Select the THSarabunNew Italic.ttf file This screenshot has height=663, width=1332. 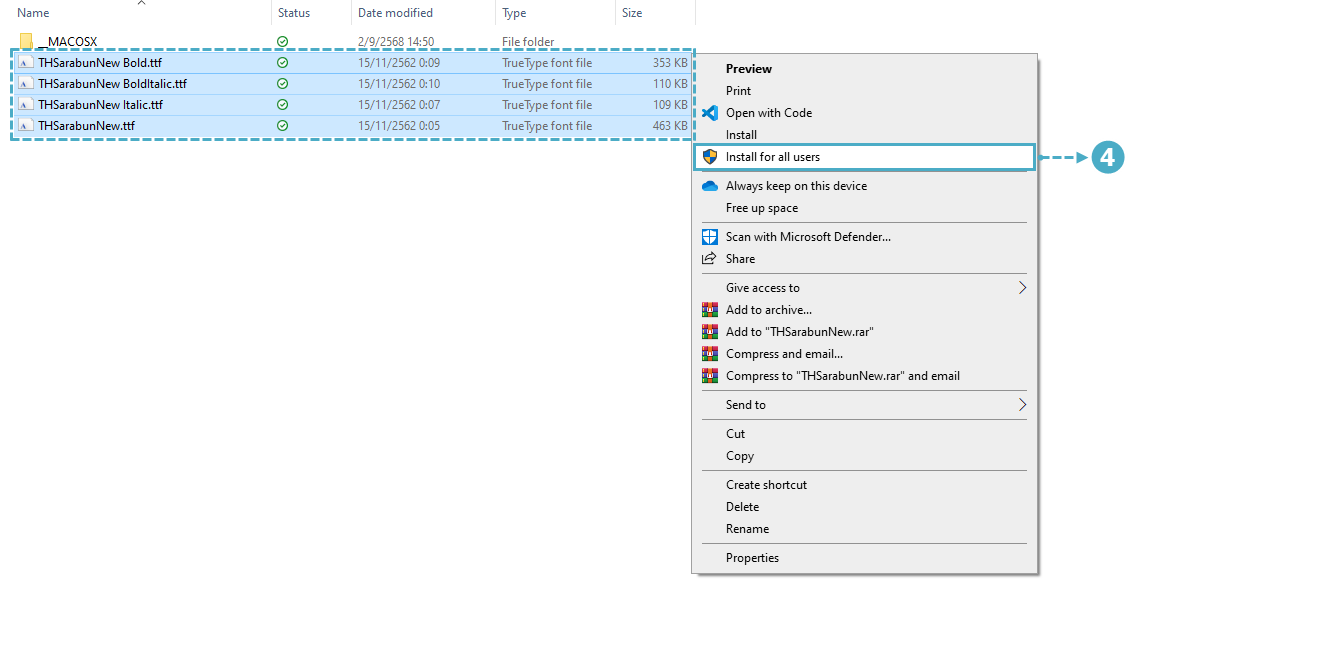100,105
